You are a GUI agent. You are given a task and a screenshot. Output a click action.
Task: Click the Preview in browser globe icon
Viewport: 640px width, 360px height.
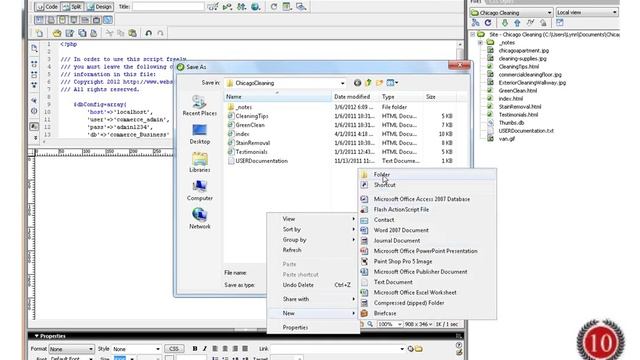click(256, 7)
